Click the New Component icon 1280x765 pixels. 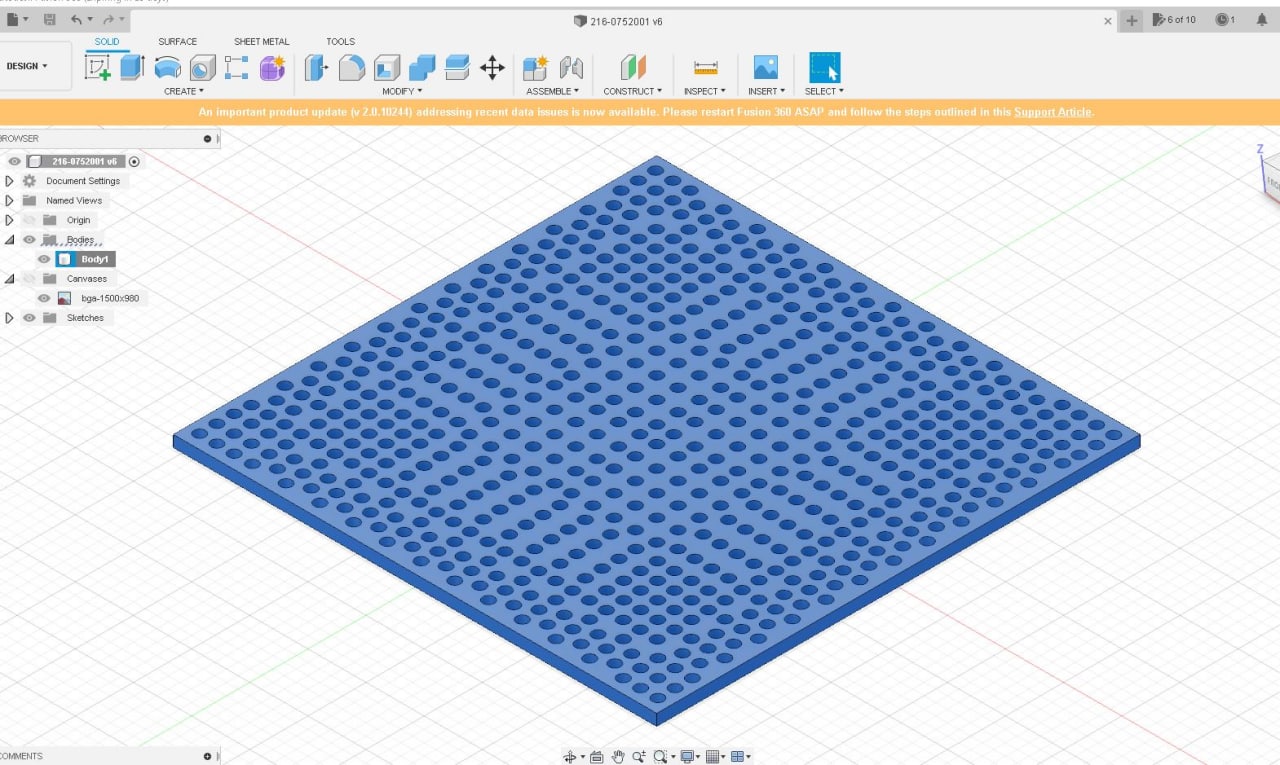point(536,68)
